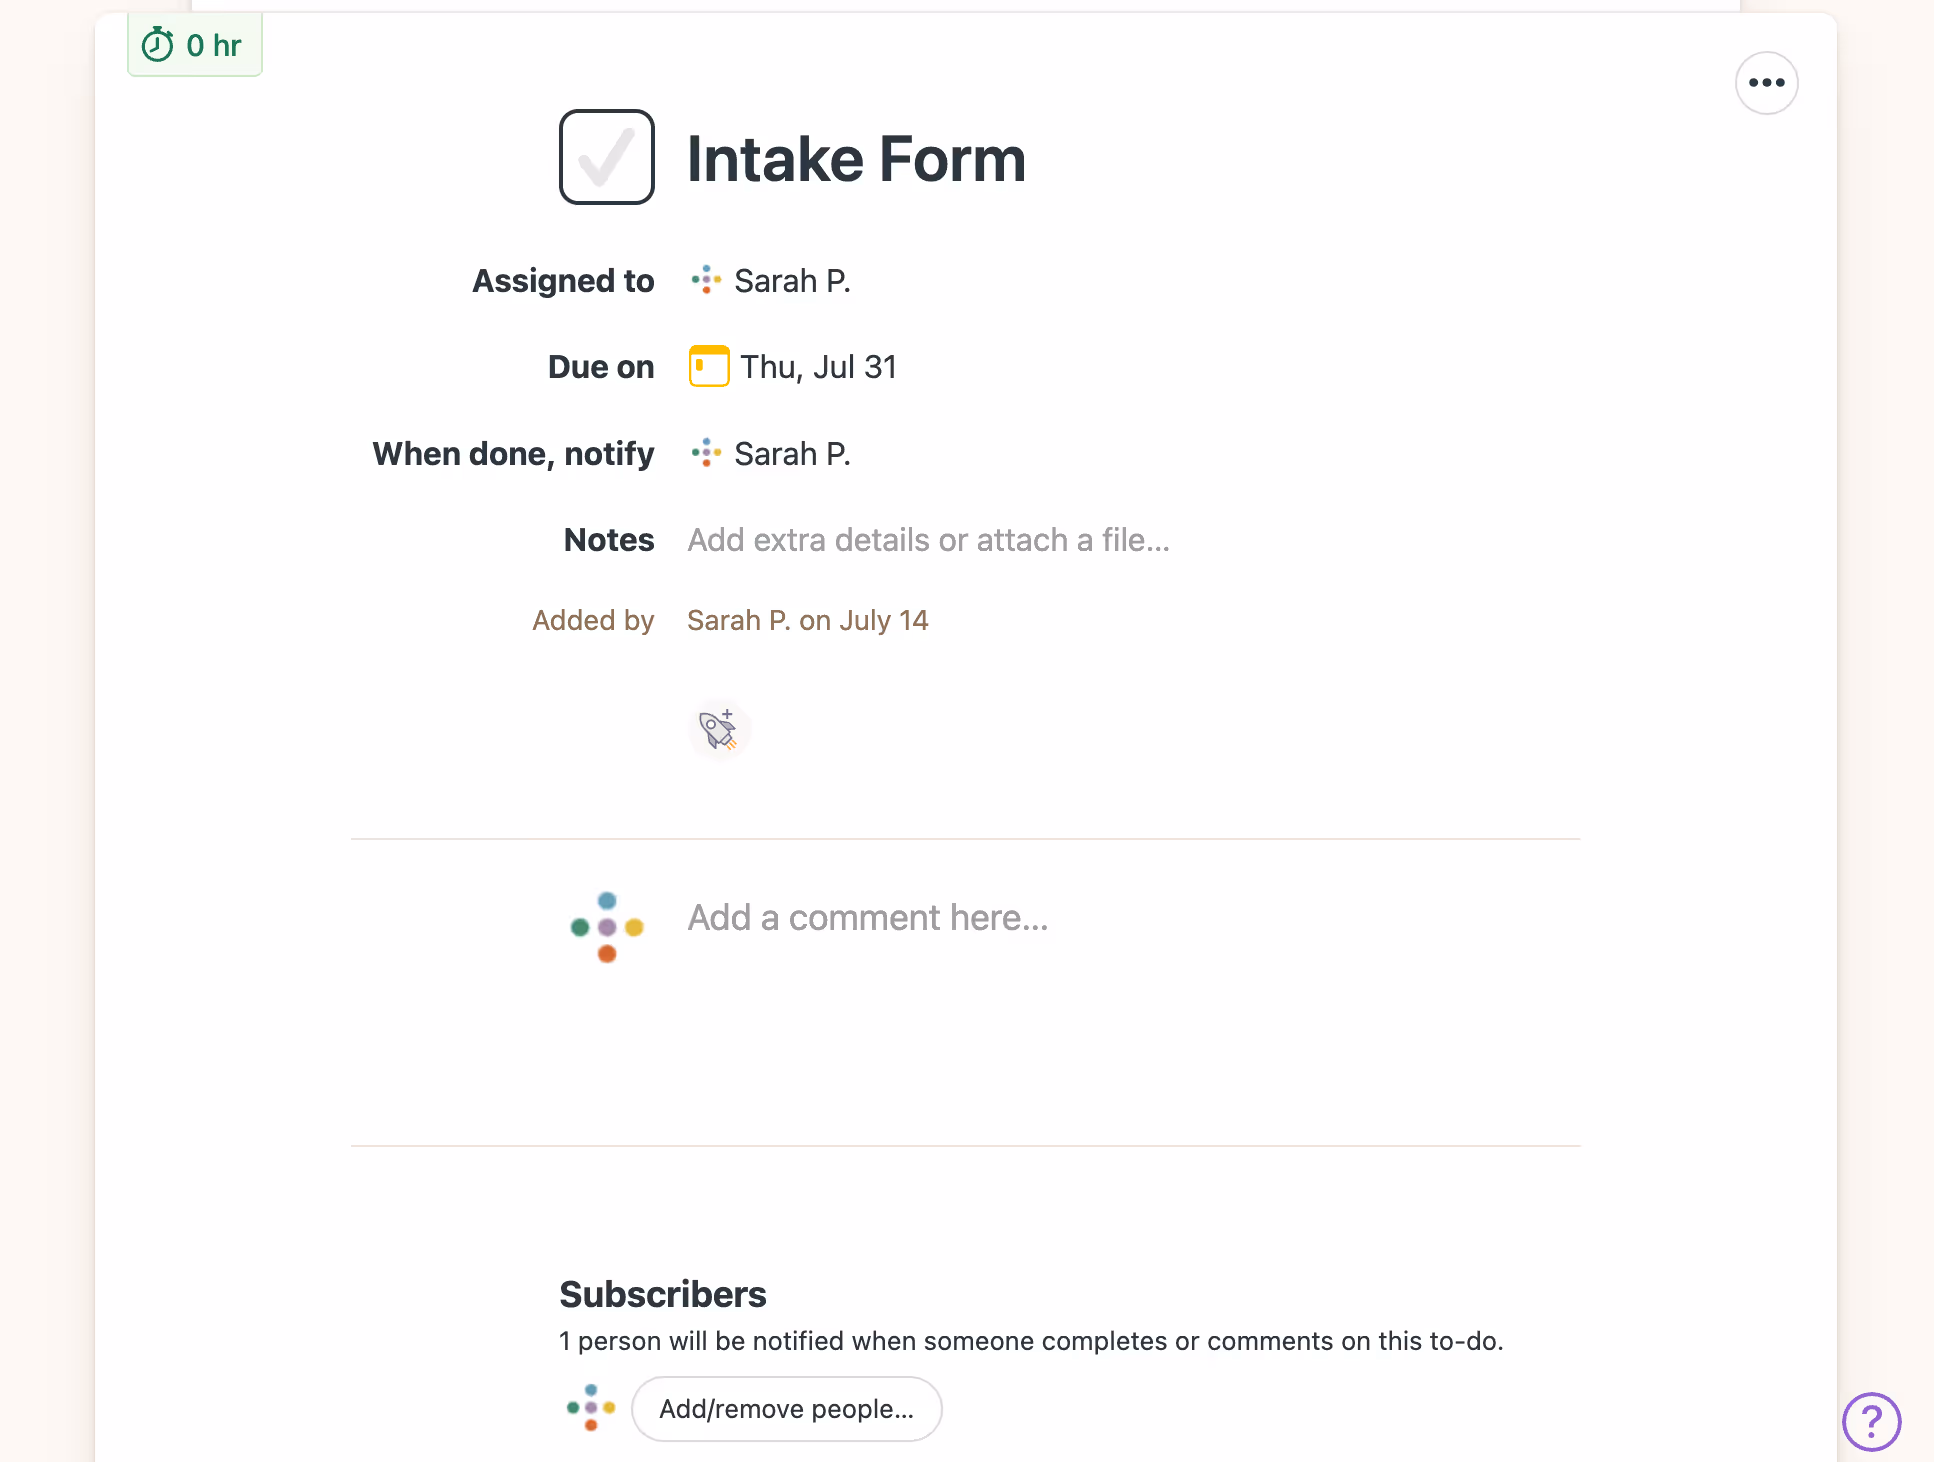
Task: Open the When done, notify section
Action: [791, 453]
